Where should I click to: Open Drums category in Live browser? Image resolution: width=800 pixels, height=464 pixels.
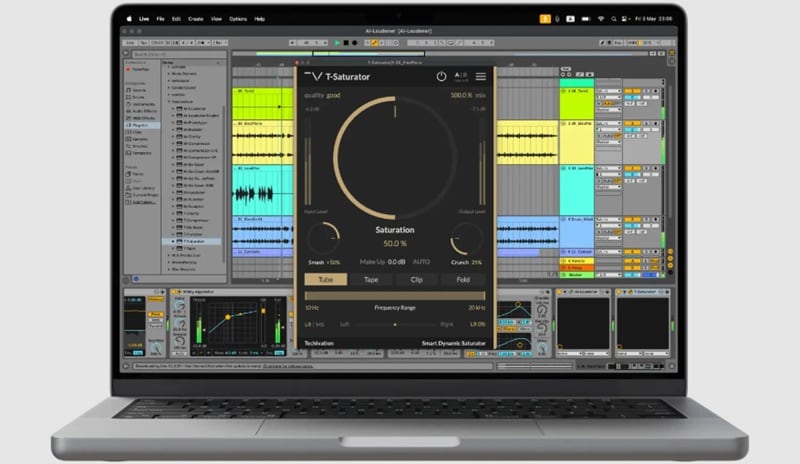click(x=136, y=97)
